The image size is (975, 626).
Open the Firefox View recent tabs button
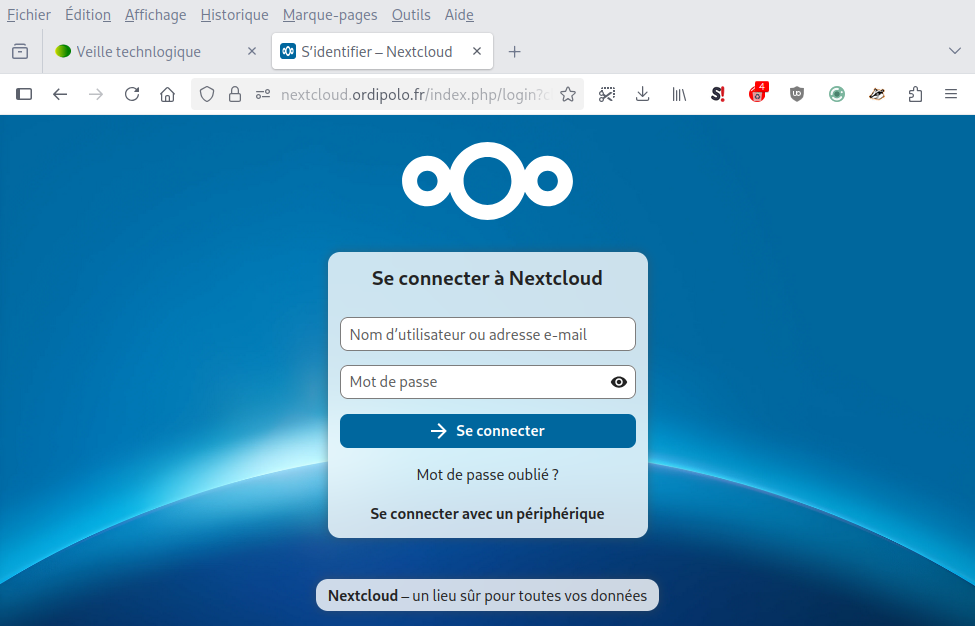(20, 51)
